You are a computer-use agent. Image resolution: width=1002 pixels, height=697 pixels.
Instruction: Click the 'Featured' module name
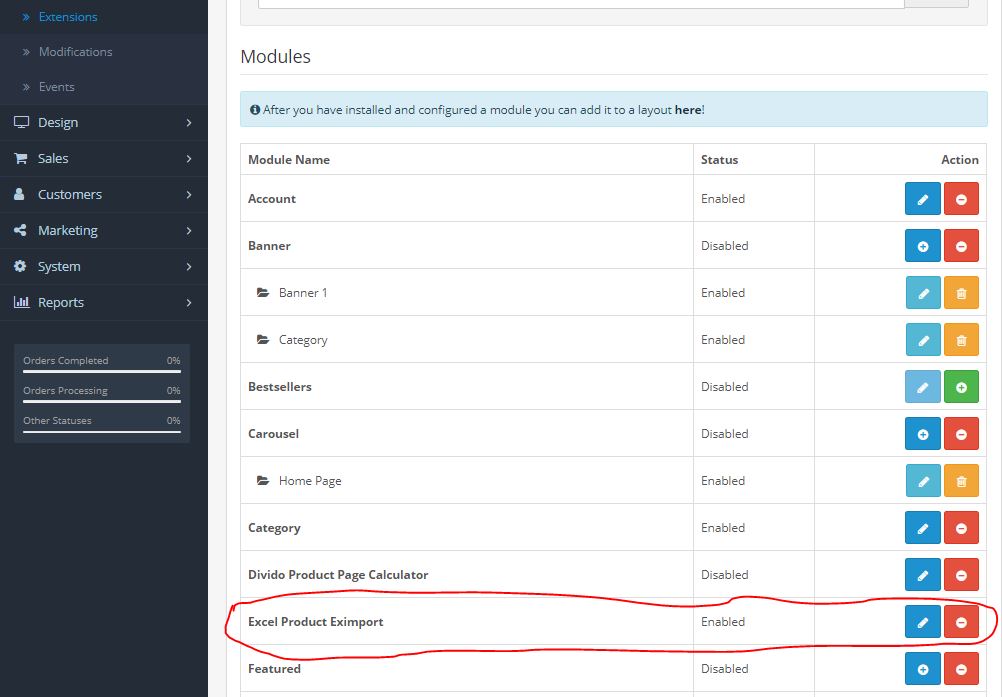pos(274,669)
